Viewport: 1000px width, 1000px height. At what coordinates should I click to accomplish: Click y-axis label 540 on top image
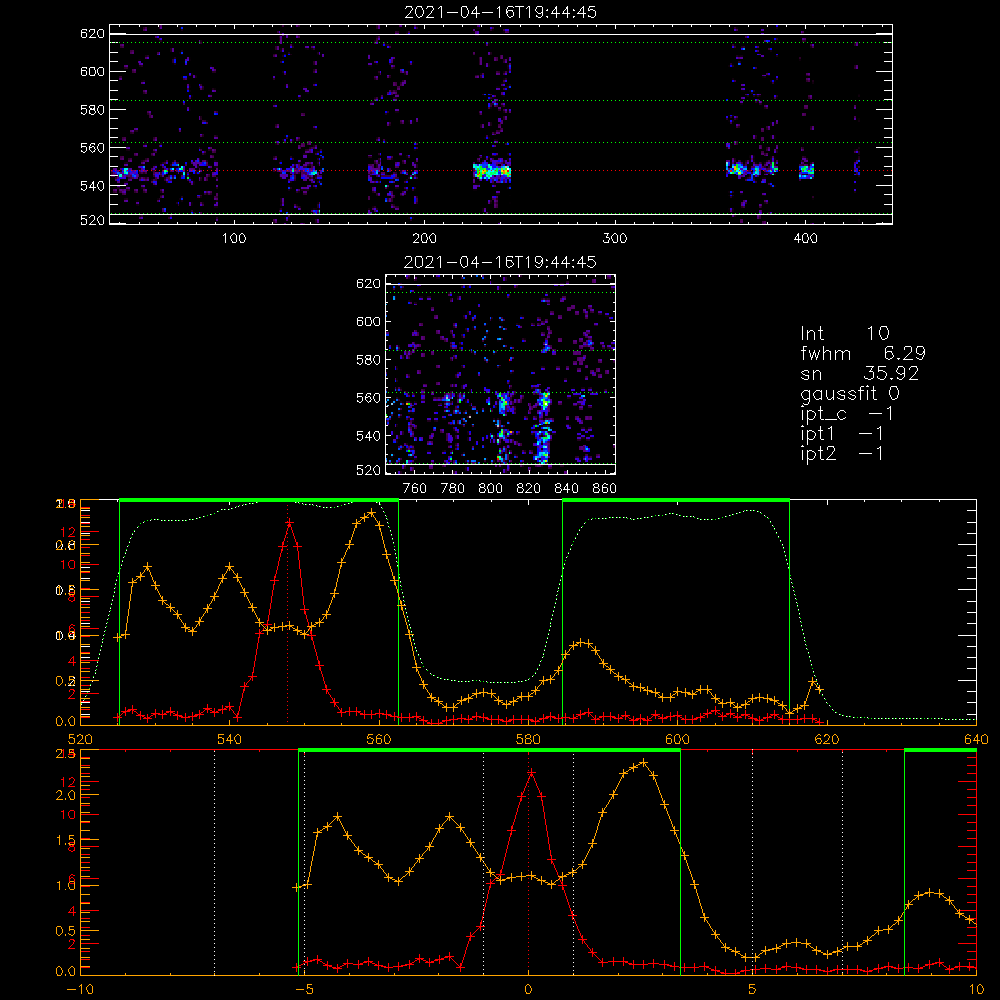92,186
